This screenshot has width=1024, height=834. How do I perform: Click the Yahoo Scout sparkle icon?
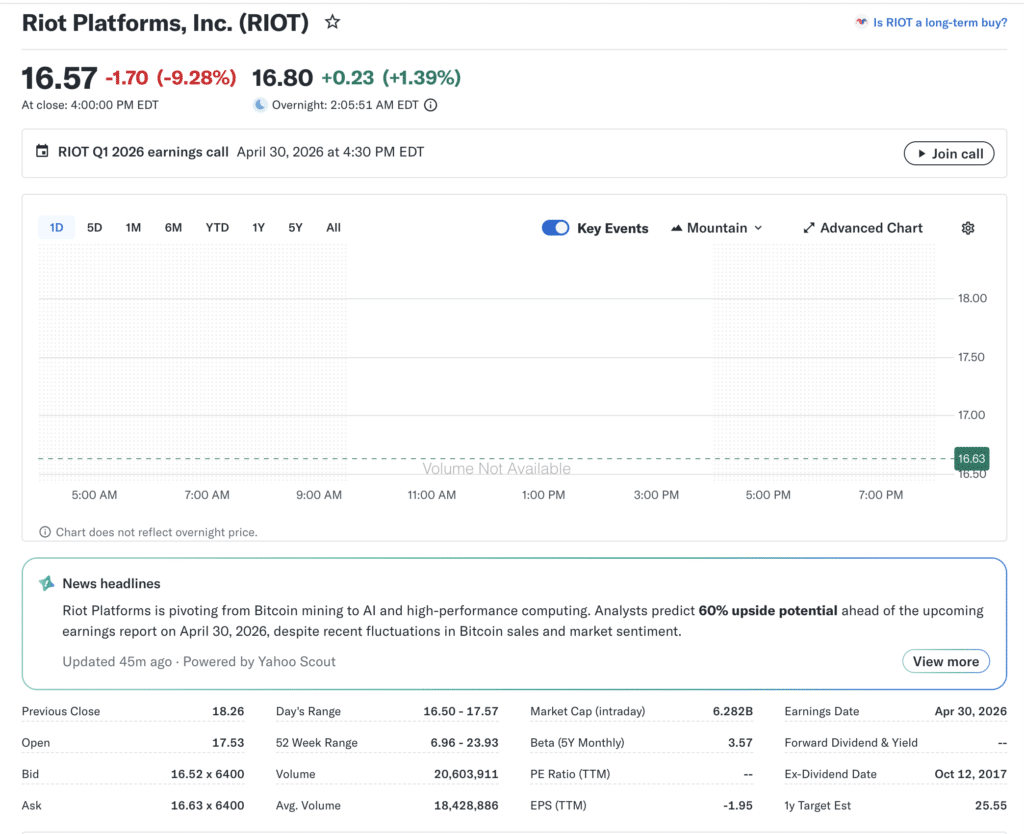(46, 583)
